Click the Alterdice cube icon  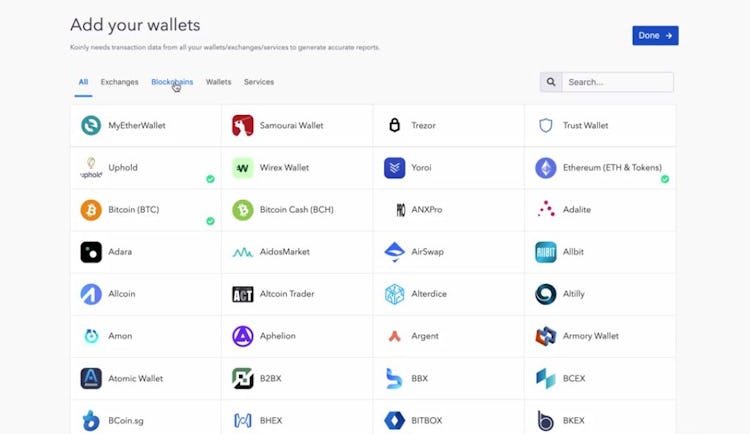click(394, 294)
